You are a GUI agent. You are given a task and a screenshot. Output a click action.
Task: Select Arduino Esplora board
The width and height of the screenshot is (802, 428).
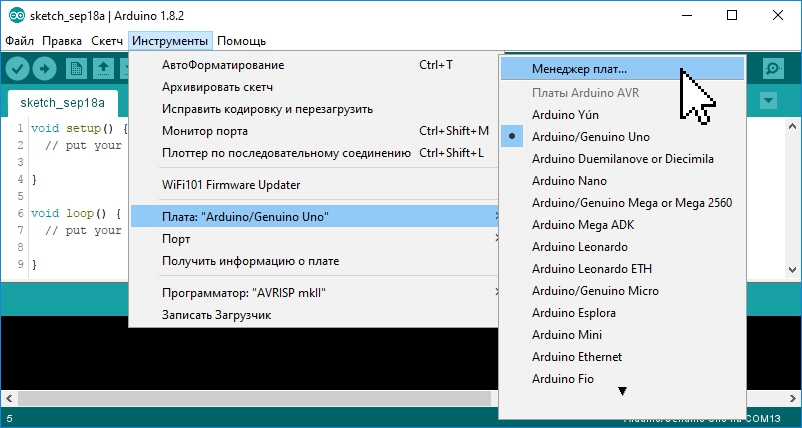tap(622, 312)
